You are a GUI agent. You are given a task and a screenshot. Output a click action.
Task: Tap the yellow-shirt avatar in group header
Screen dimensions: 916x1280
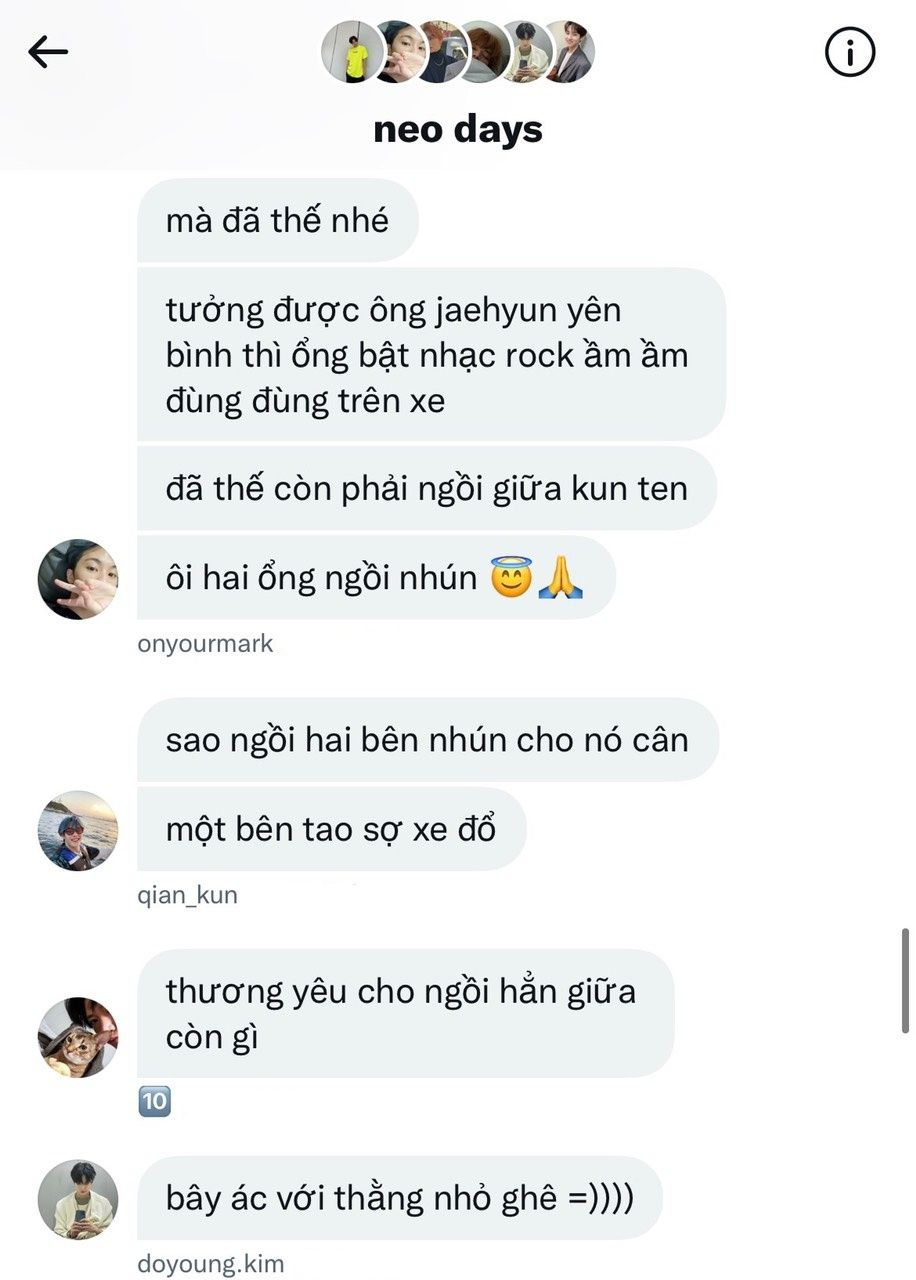point(353,52)
